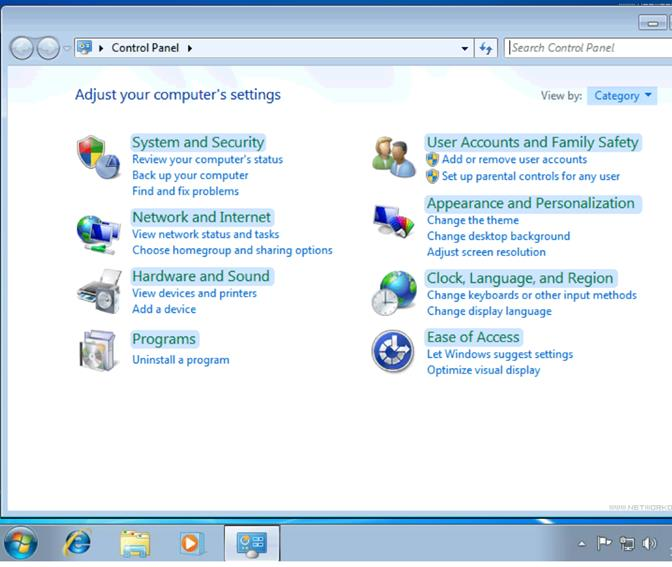The width and height of the screenshot is (672, 567).
Task: Click the Action Center flag tray icon
Action: click(604, 543)
